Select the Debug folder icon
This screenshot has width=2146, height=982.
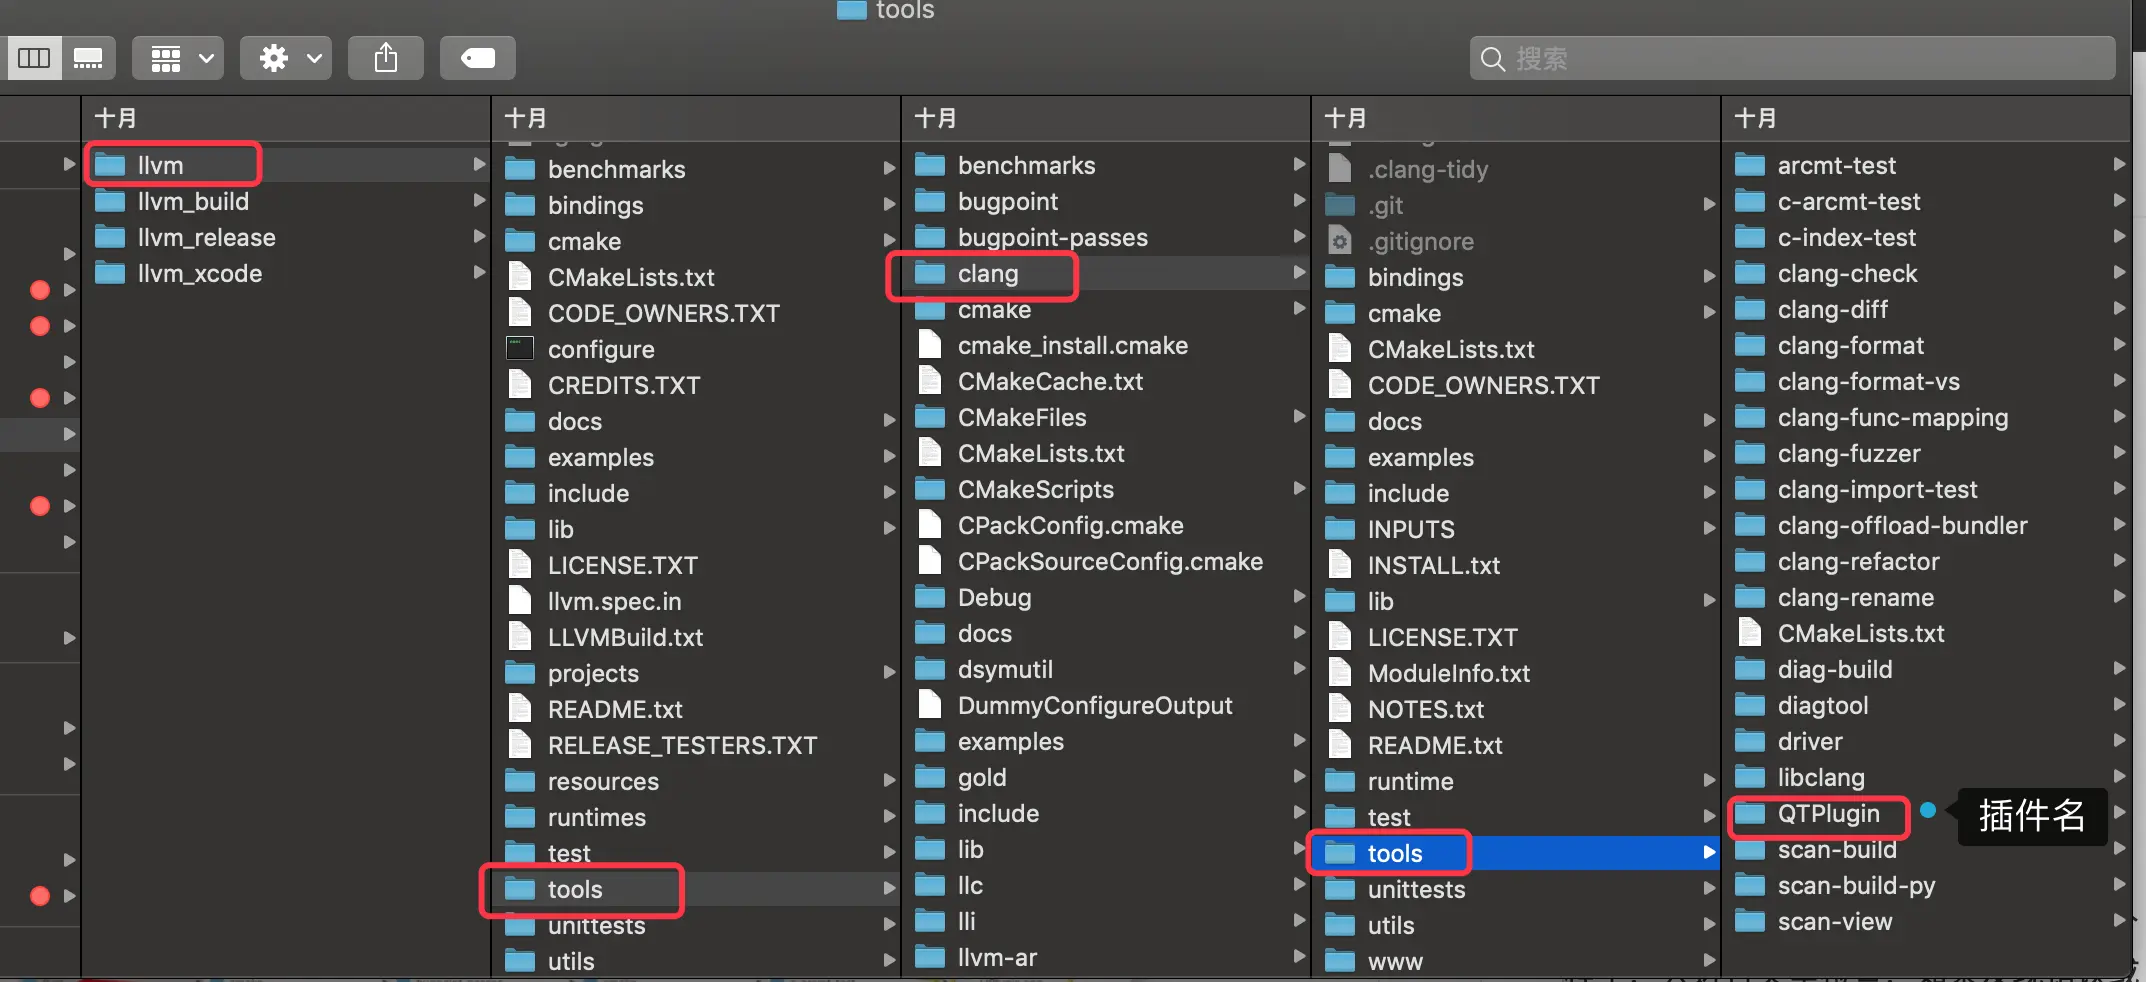coord(930,597)
